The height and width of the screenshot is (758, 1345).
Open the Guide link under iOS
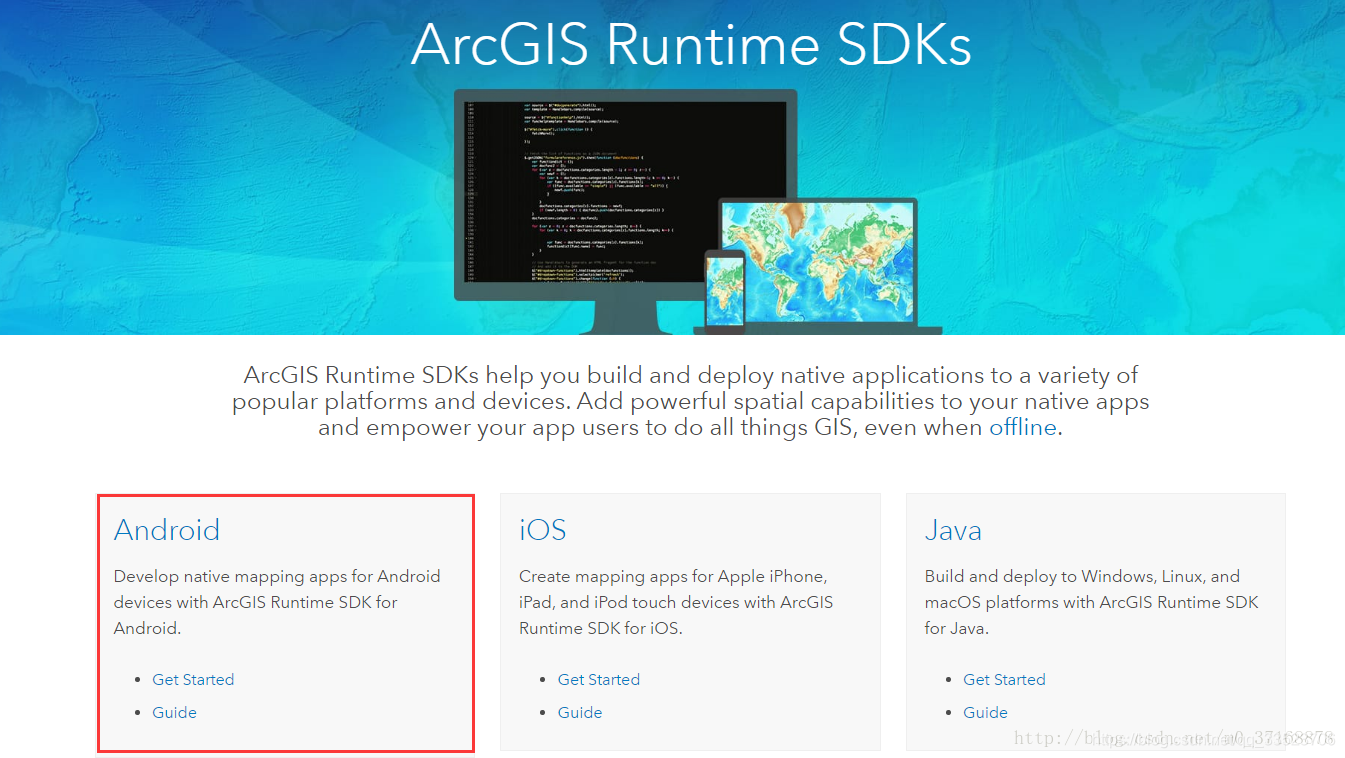[580, 712]
